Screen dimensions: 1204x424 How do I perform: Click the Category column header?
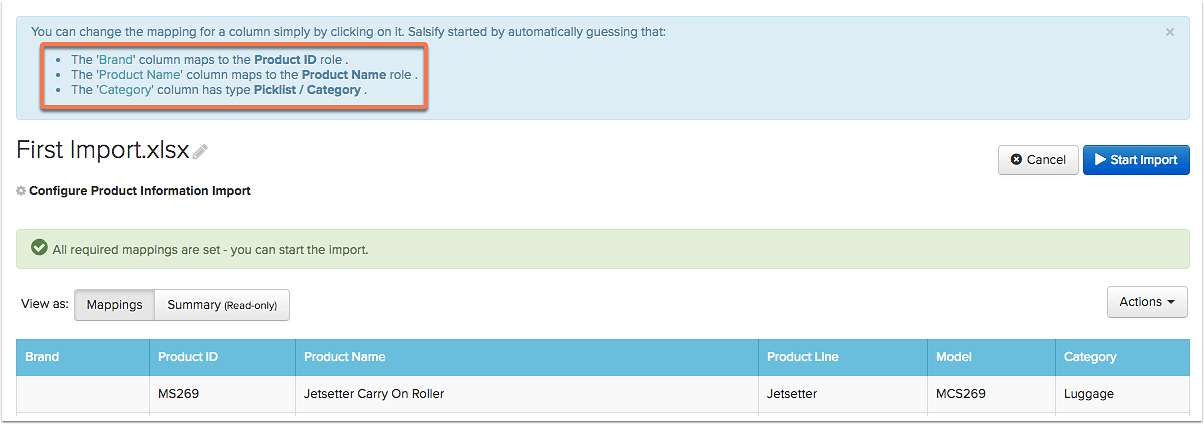tap(1122, 357)
